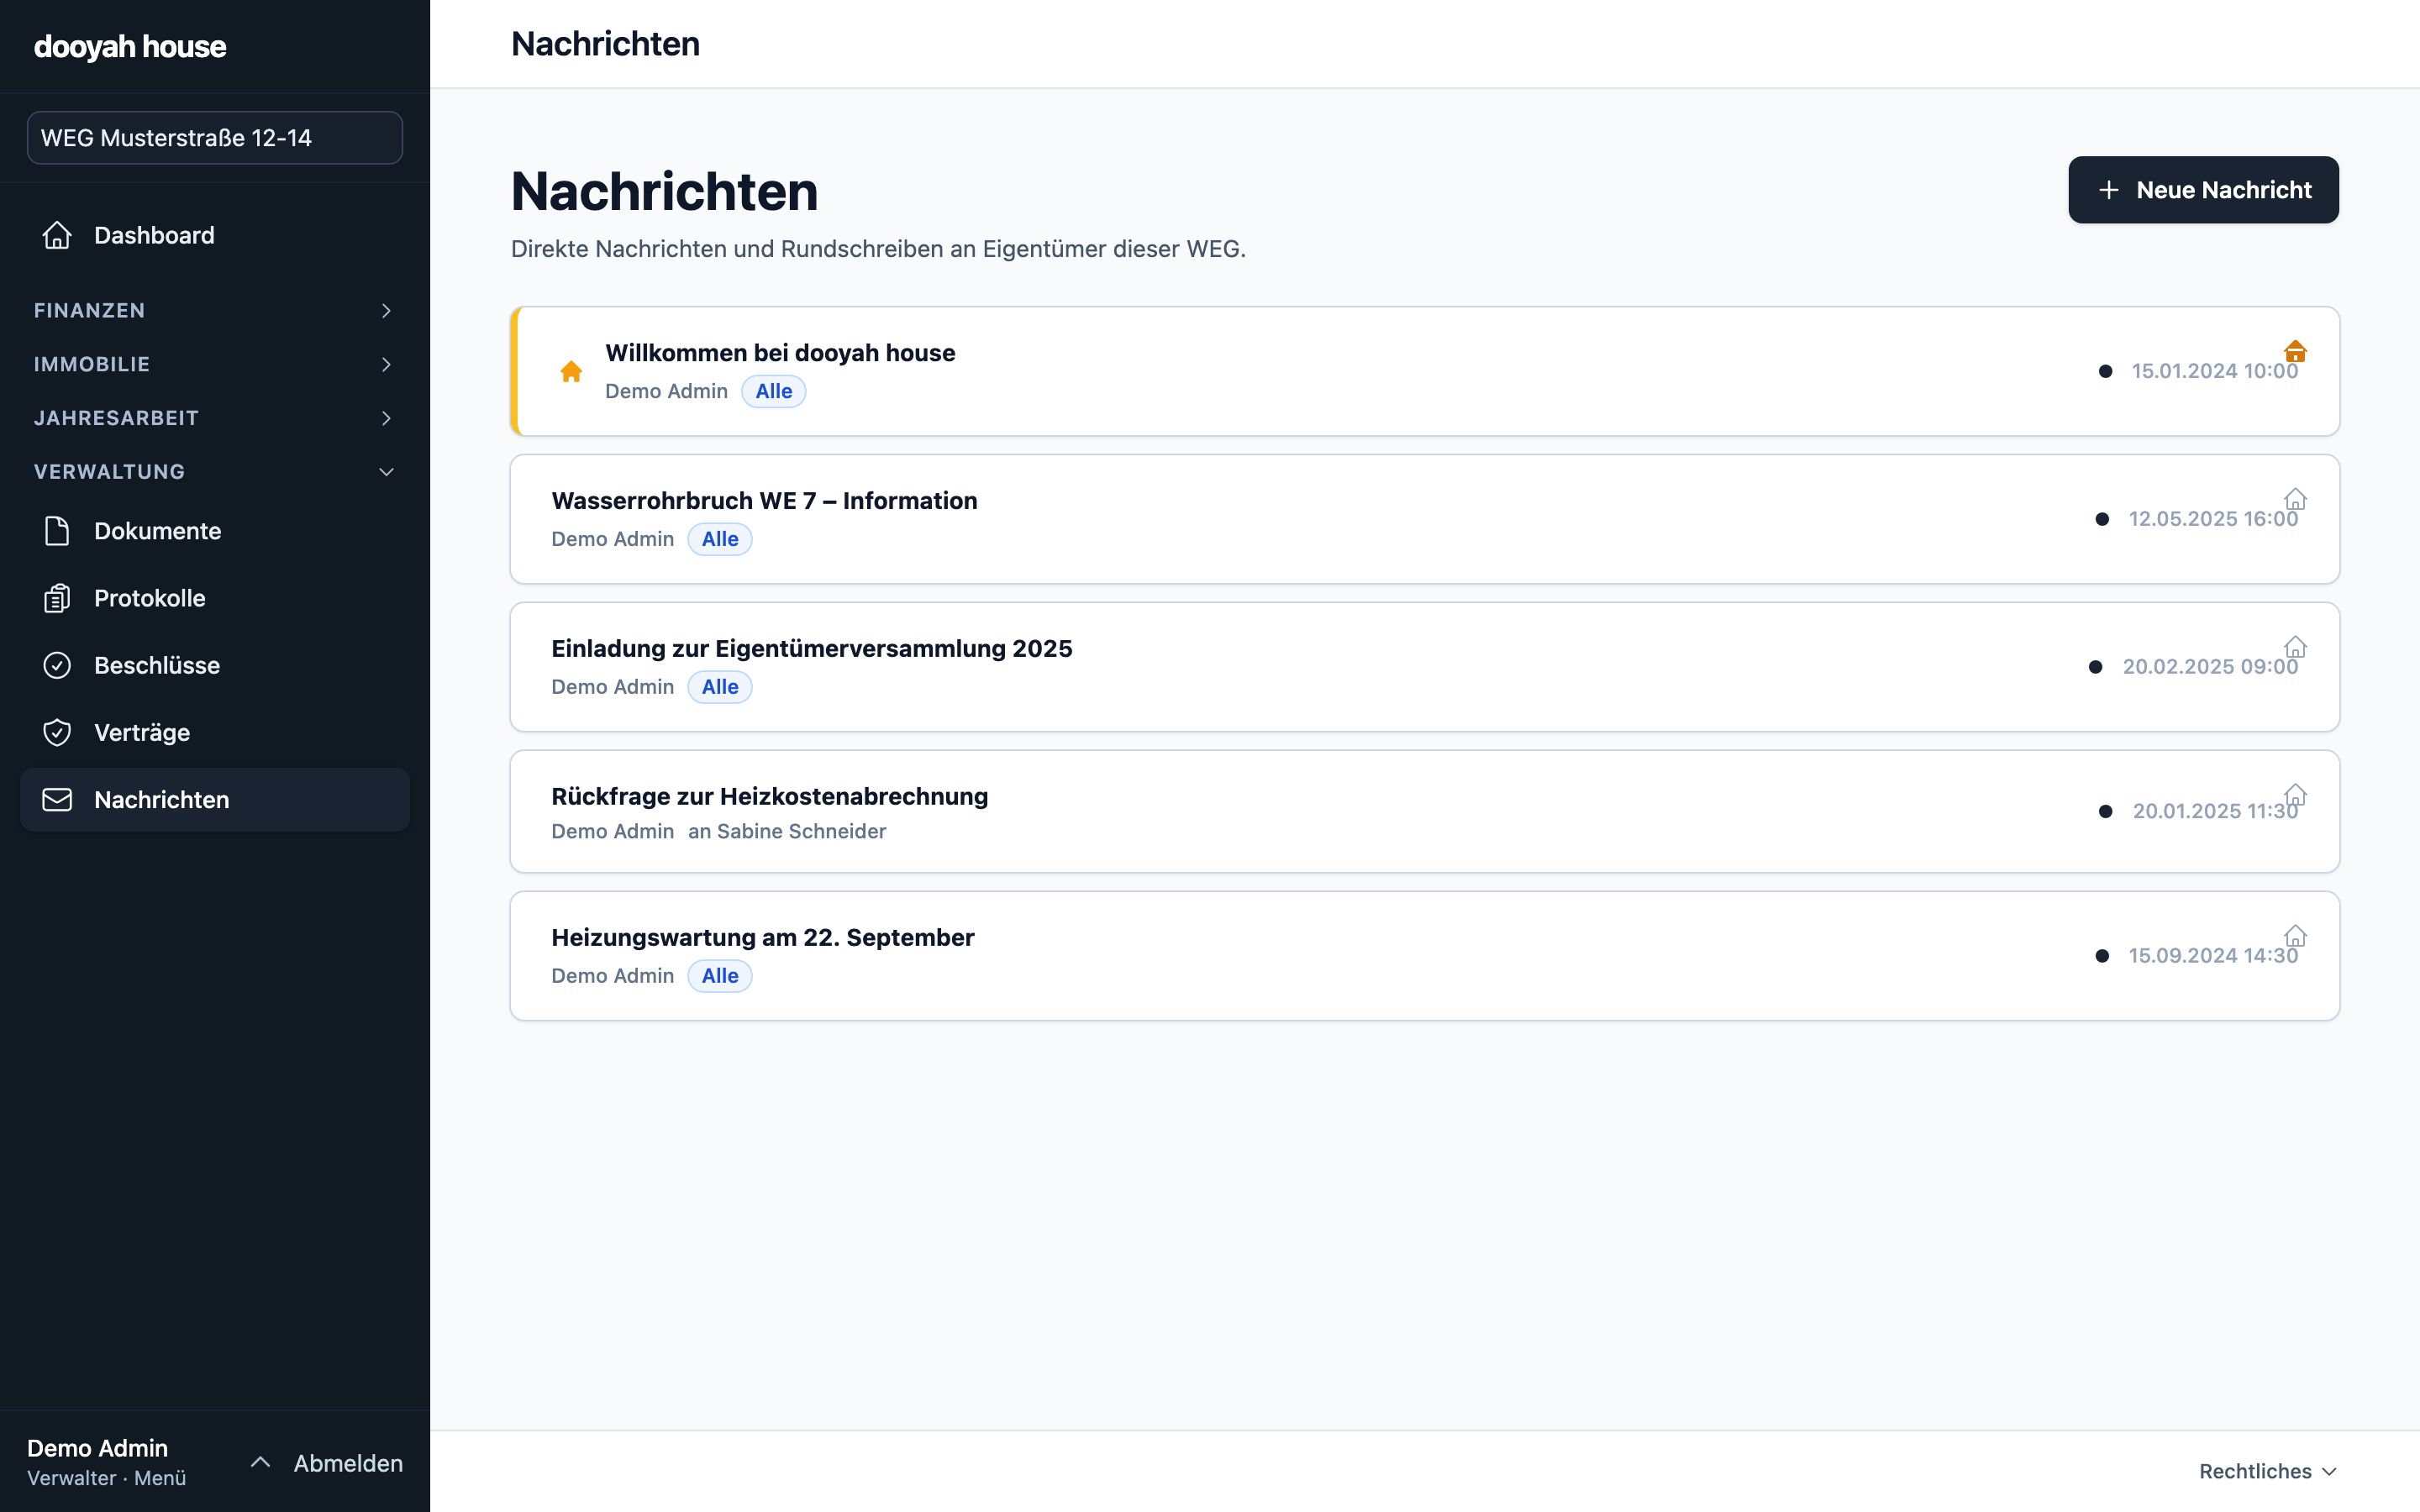Click the JAHRESARBEIT section label
The width and height of the screenshot is (2420, 1512).
coord(116,418)
